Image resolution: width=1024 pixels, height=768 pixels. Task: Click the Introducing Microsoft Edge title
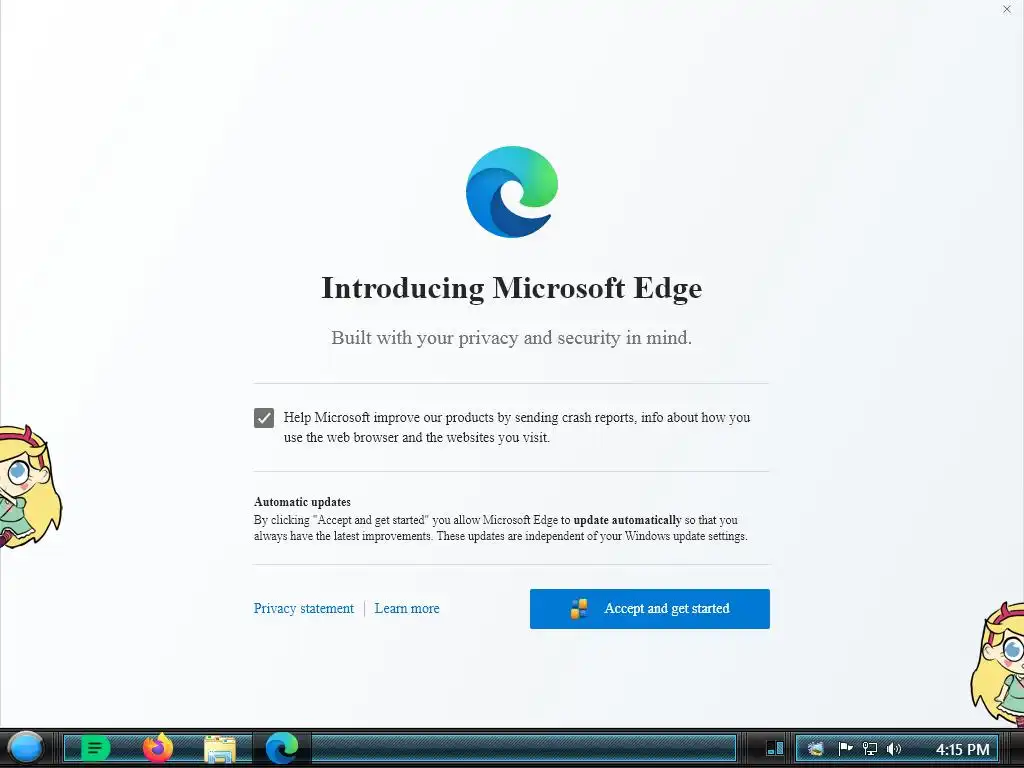512,288
